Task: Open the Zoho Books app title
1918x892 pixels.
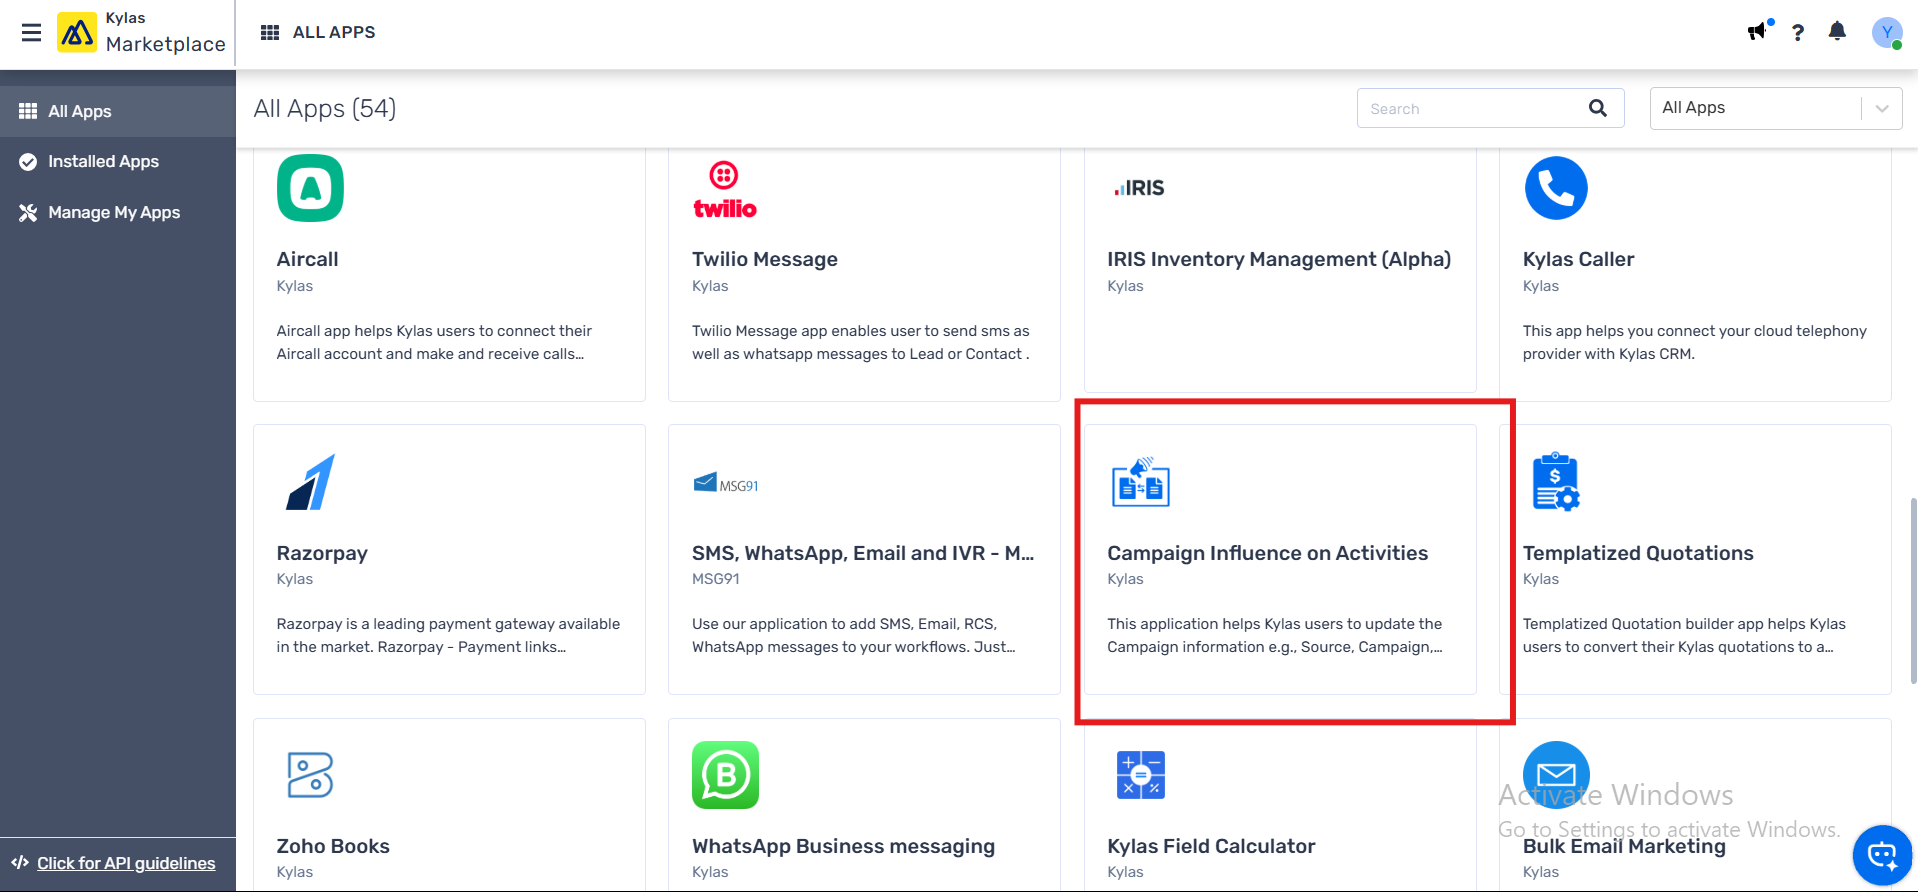Action: [x=333, y=846]
